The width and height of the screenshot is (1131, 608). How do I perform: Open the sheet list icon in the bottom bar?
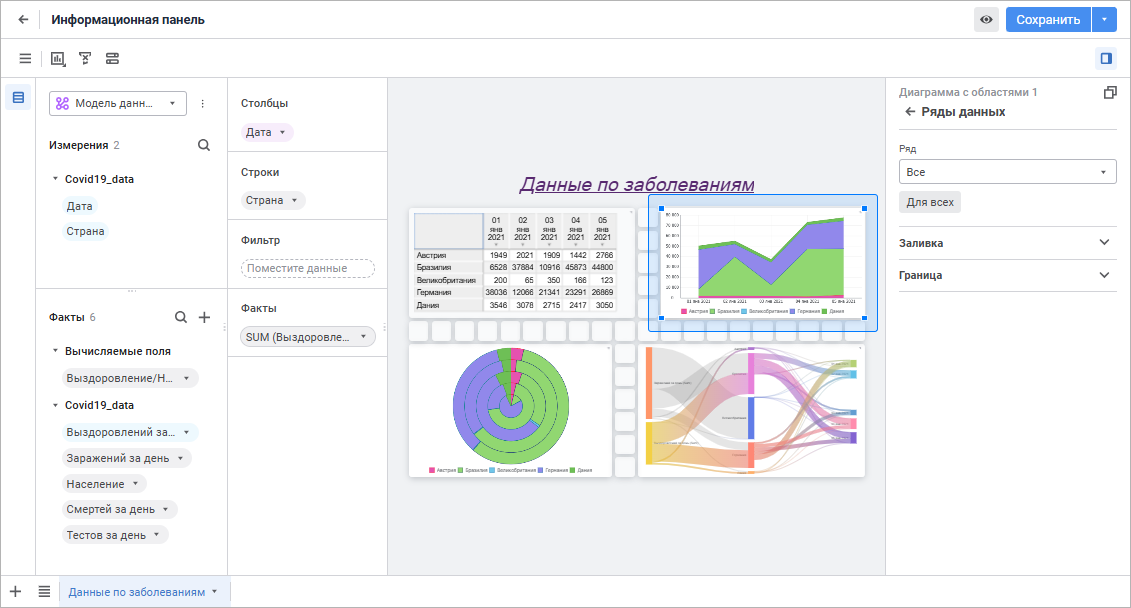pos(44,591)
